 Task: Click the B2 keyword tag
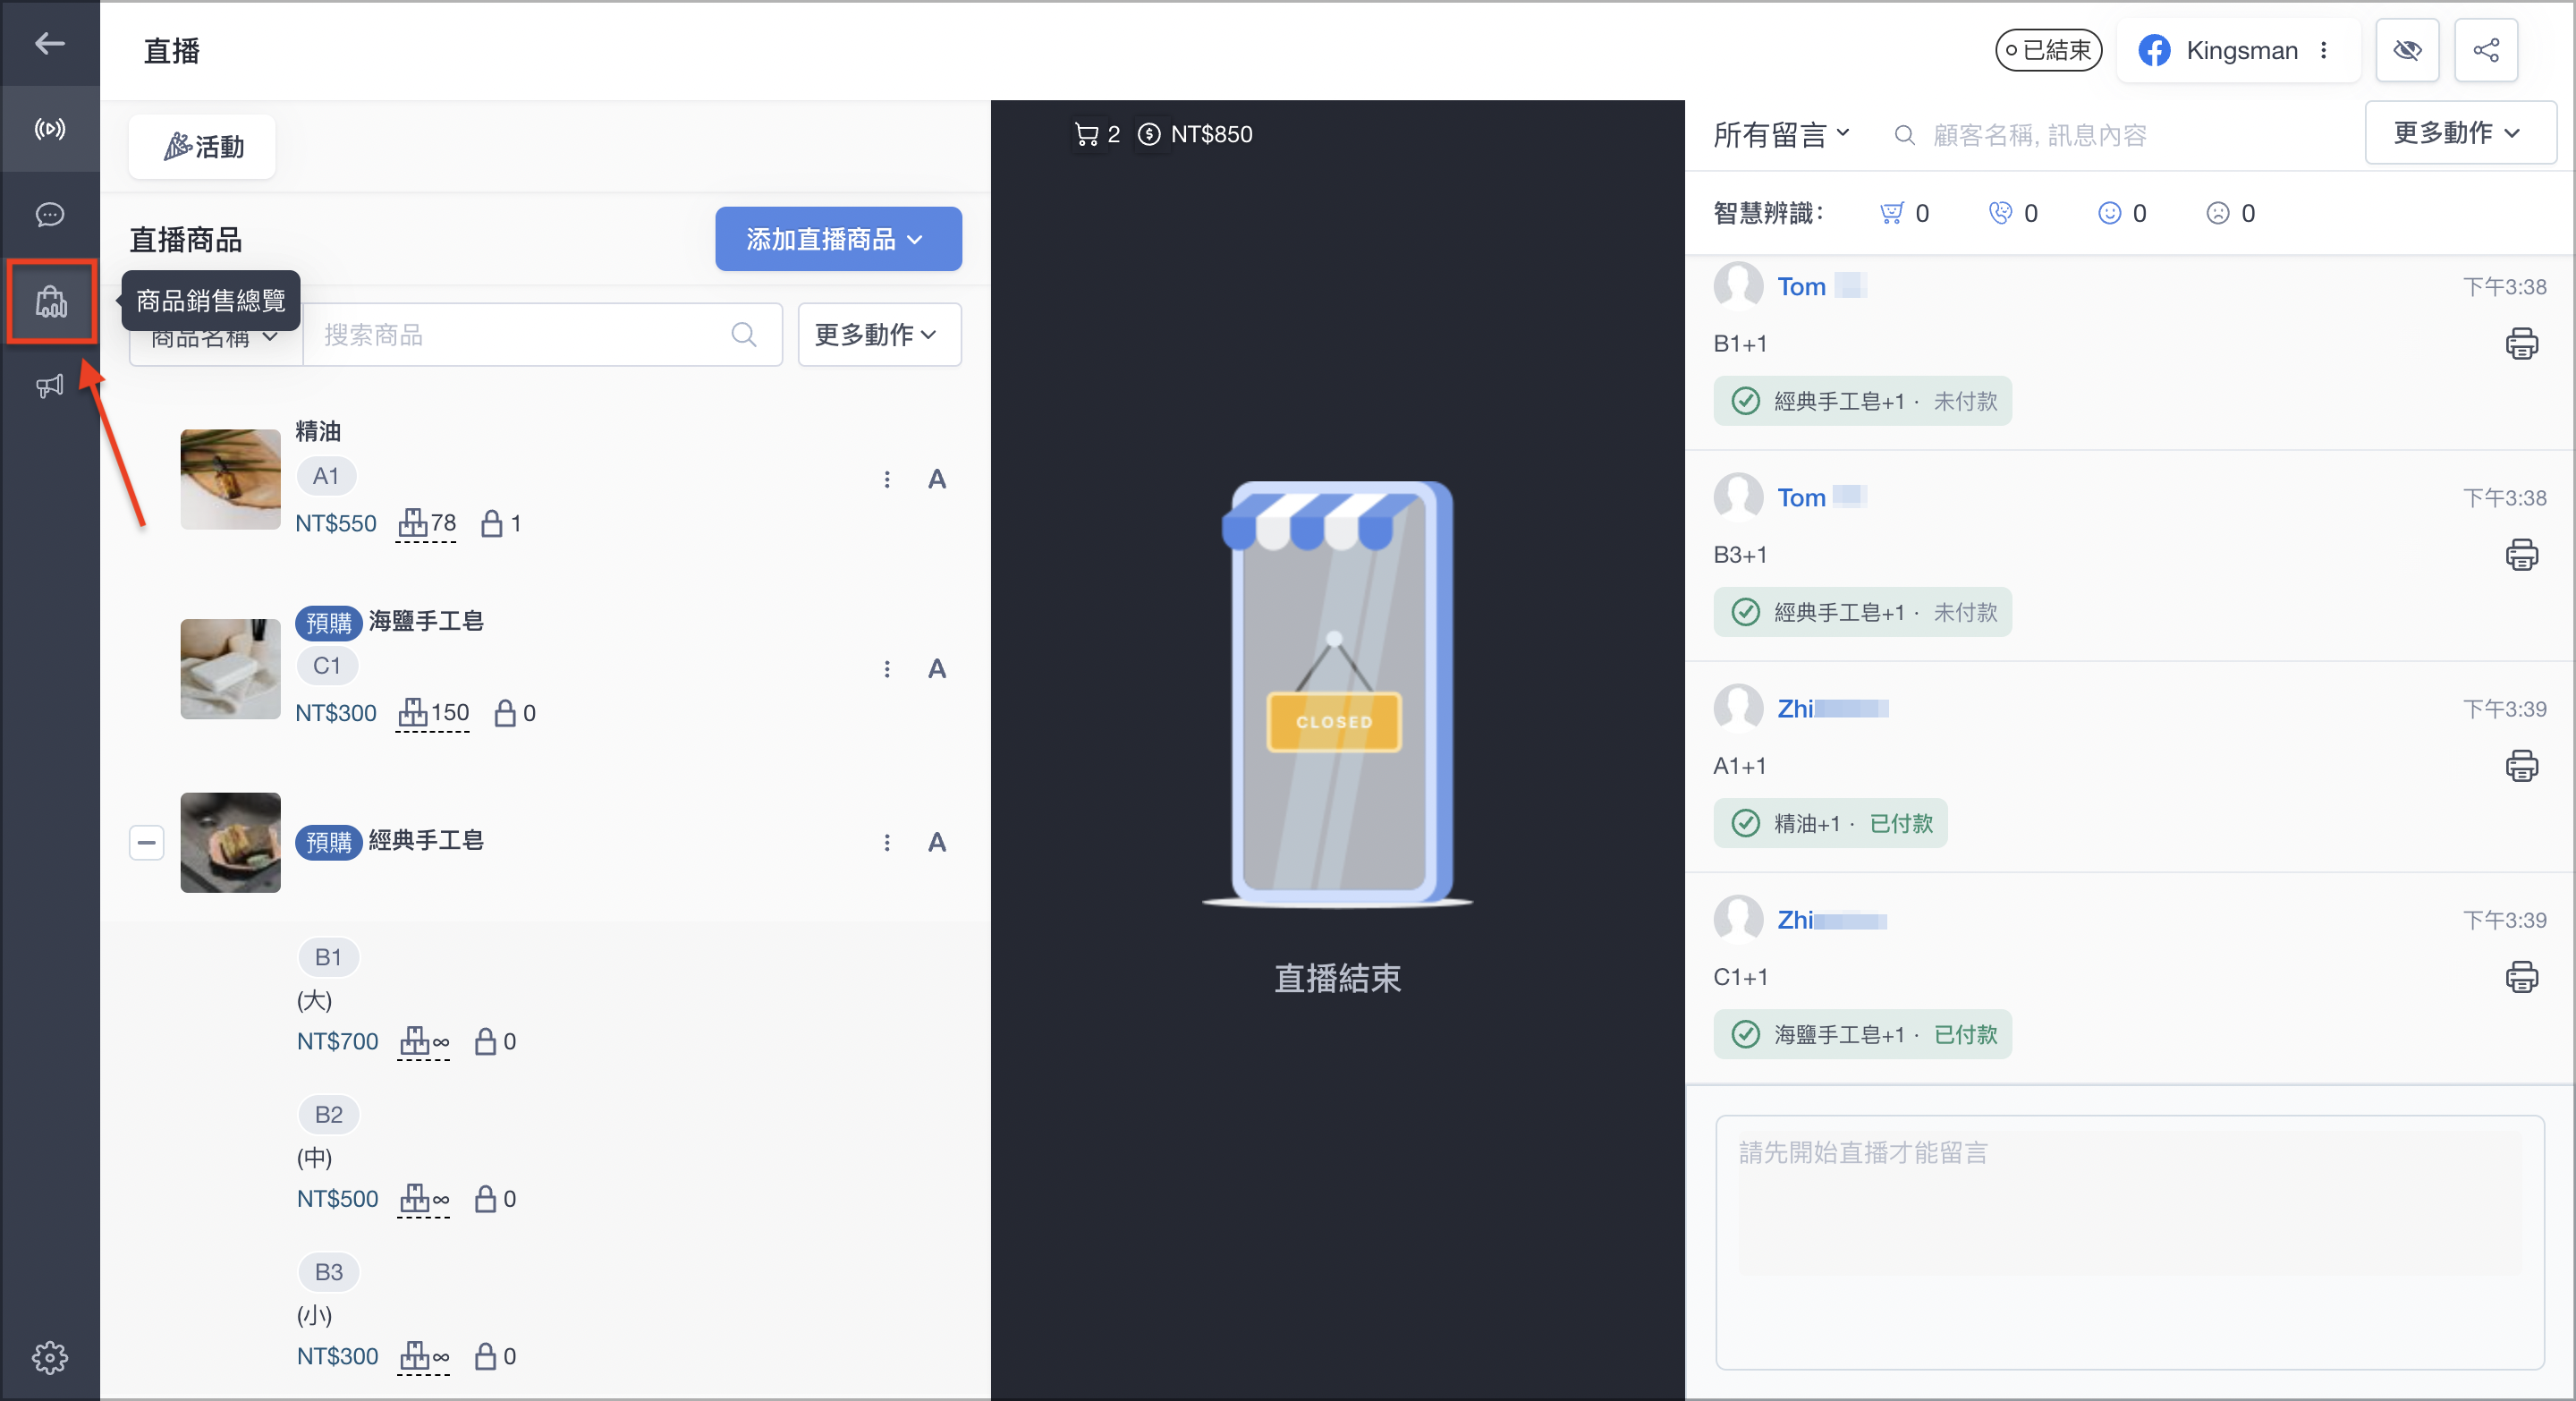[x=328, y=1115]
